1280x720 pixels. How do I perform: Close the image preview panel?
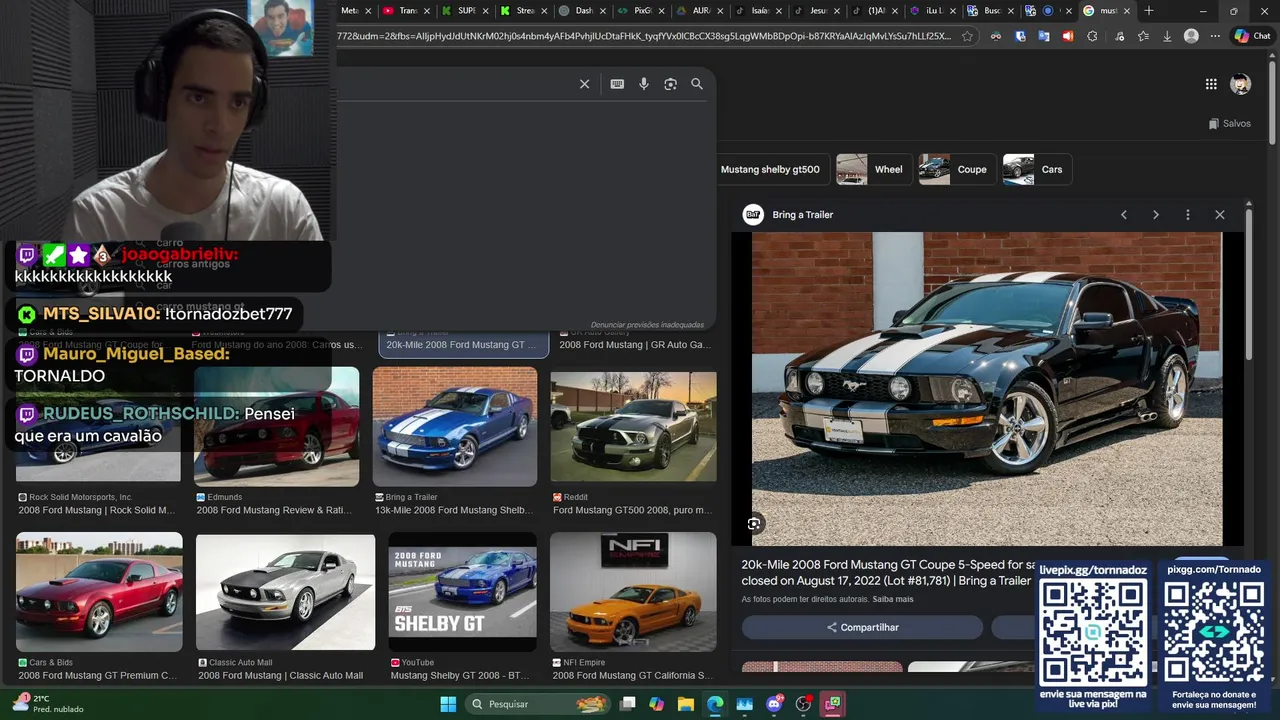pyautogui.click(x=1220, y=215)
